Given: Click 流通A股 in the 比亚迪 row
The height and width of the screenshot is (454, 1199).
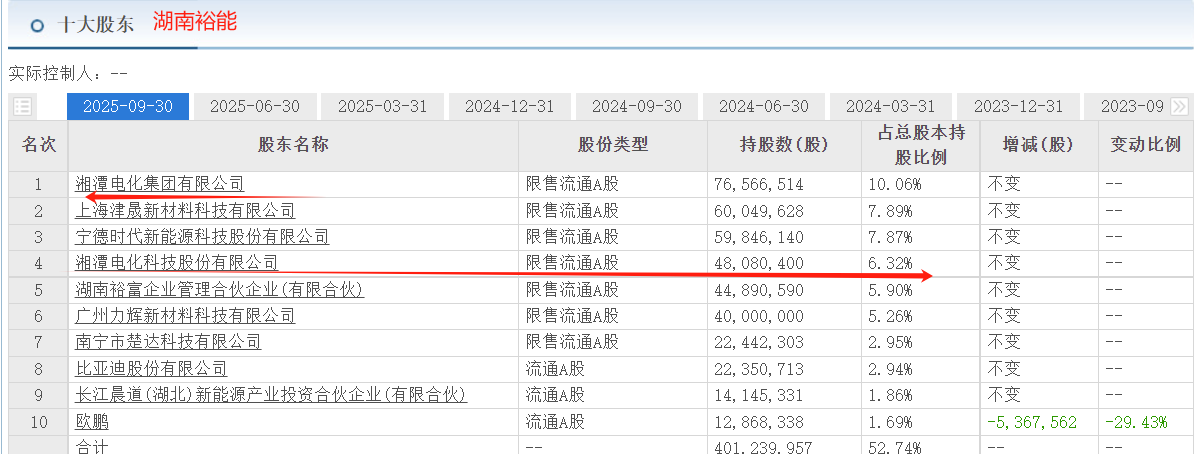Looking at the screenshot, I should click(555, 369).
